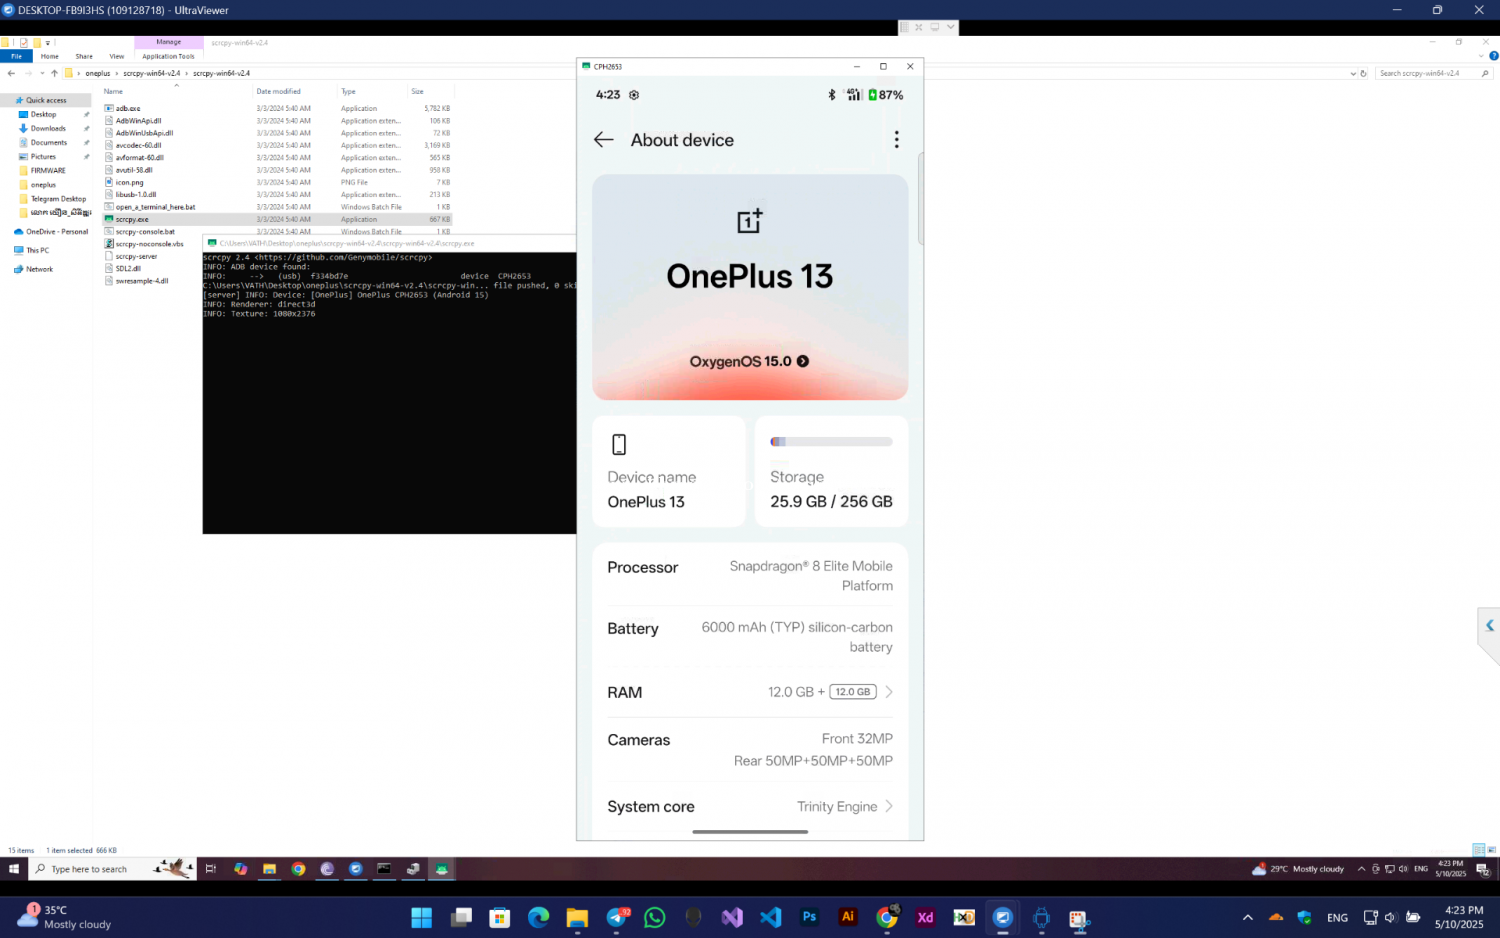Click Explorer back navigation arrow
1500x938 pixels.
pos(11,73)
